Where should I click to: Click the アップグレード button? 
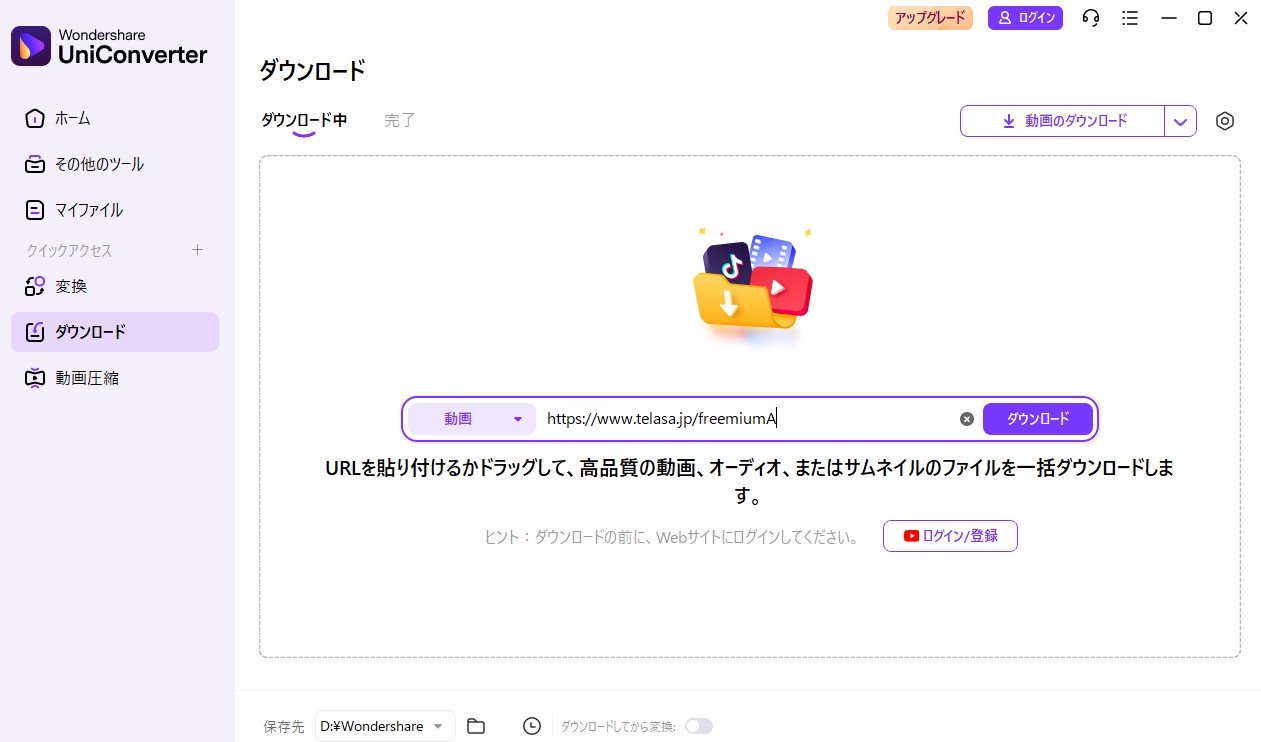[930, 18]
